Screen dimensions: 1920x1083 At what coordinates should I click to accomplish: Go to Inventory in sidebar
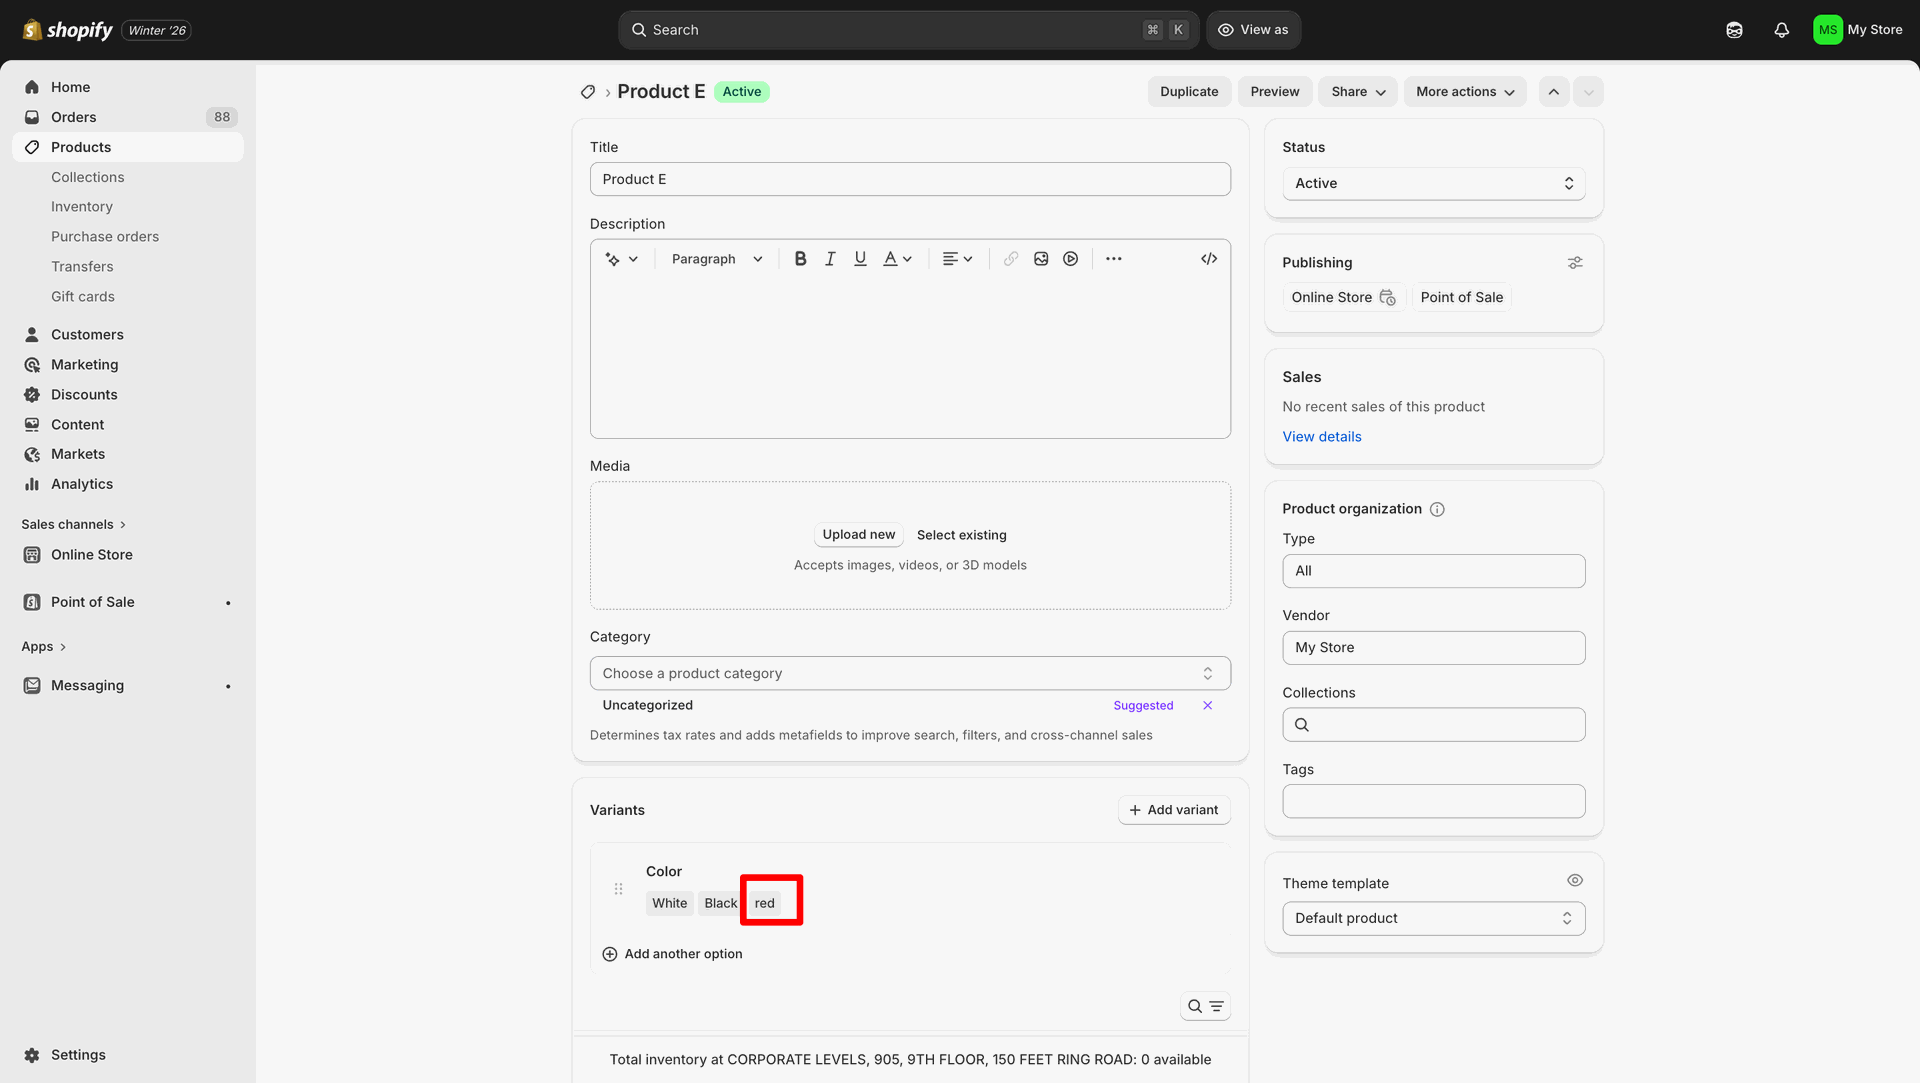coord(82,207)
